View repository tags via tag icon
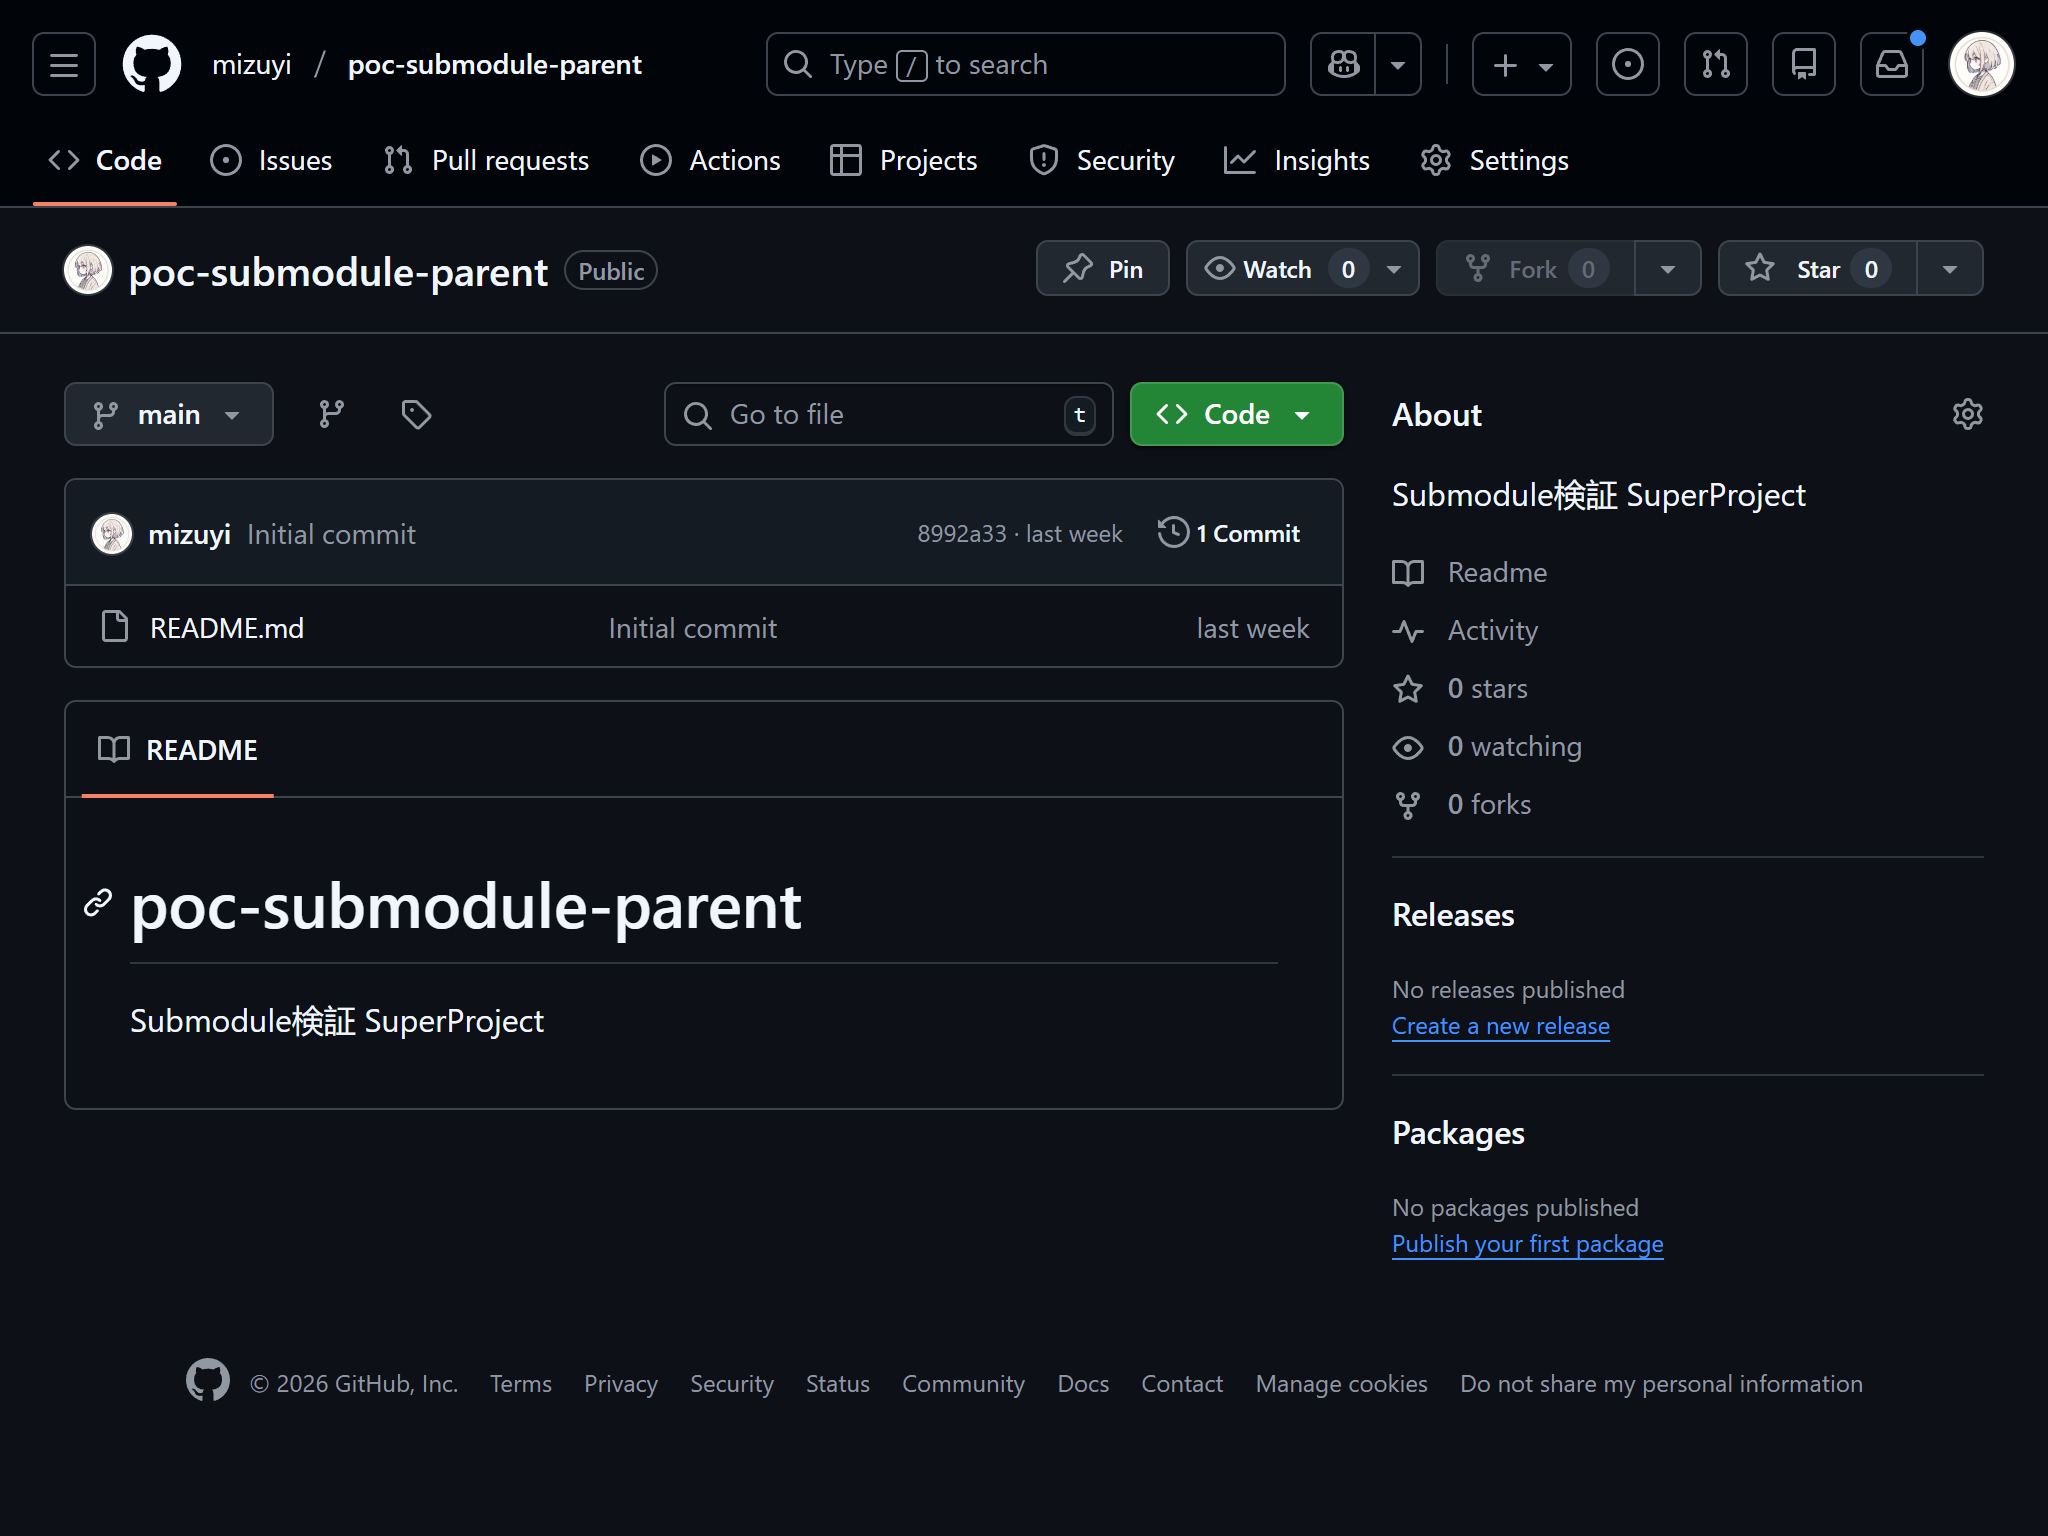The height and width of the screenshot is (1536, 2048). 415,413
